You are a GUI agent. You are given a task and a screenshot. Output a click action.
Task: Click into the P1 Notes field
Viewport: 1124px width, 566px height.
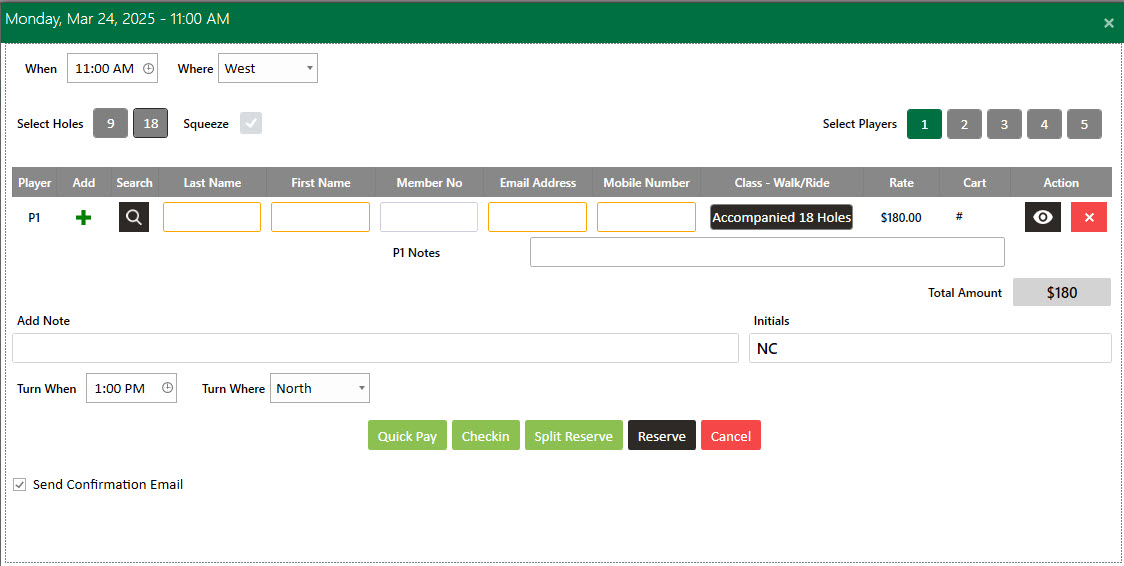coord(767,252)
